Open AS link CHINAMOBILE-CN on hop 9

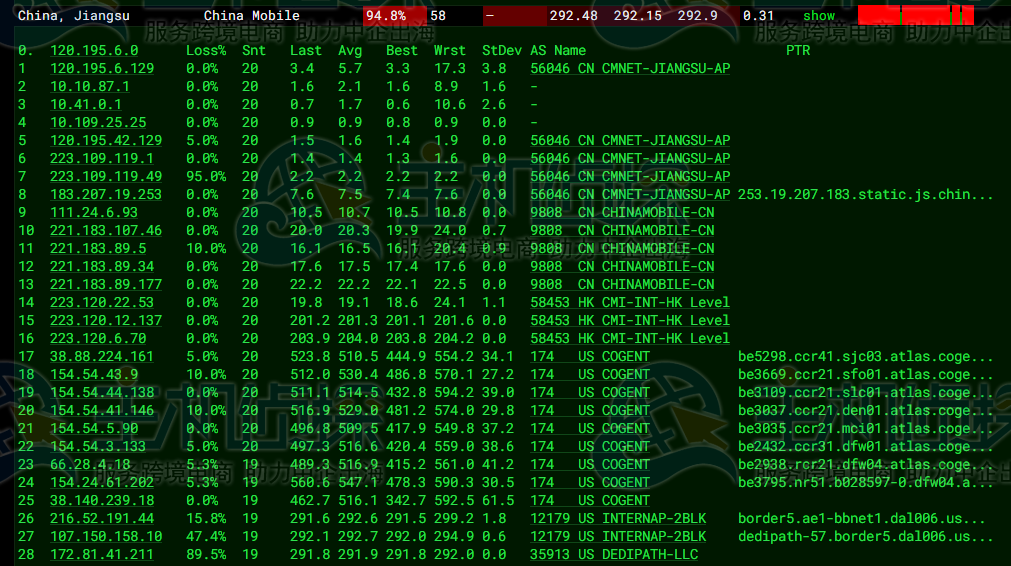[x=622, y=213]
